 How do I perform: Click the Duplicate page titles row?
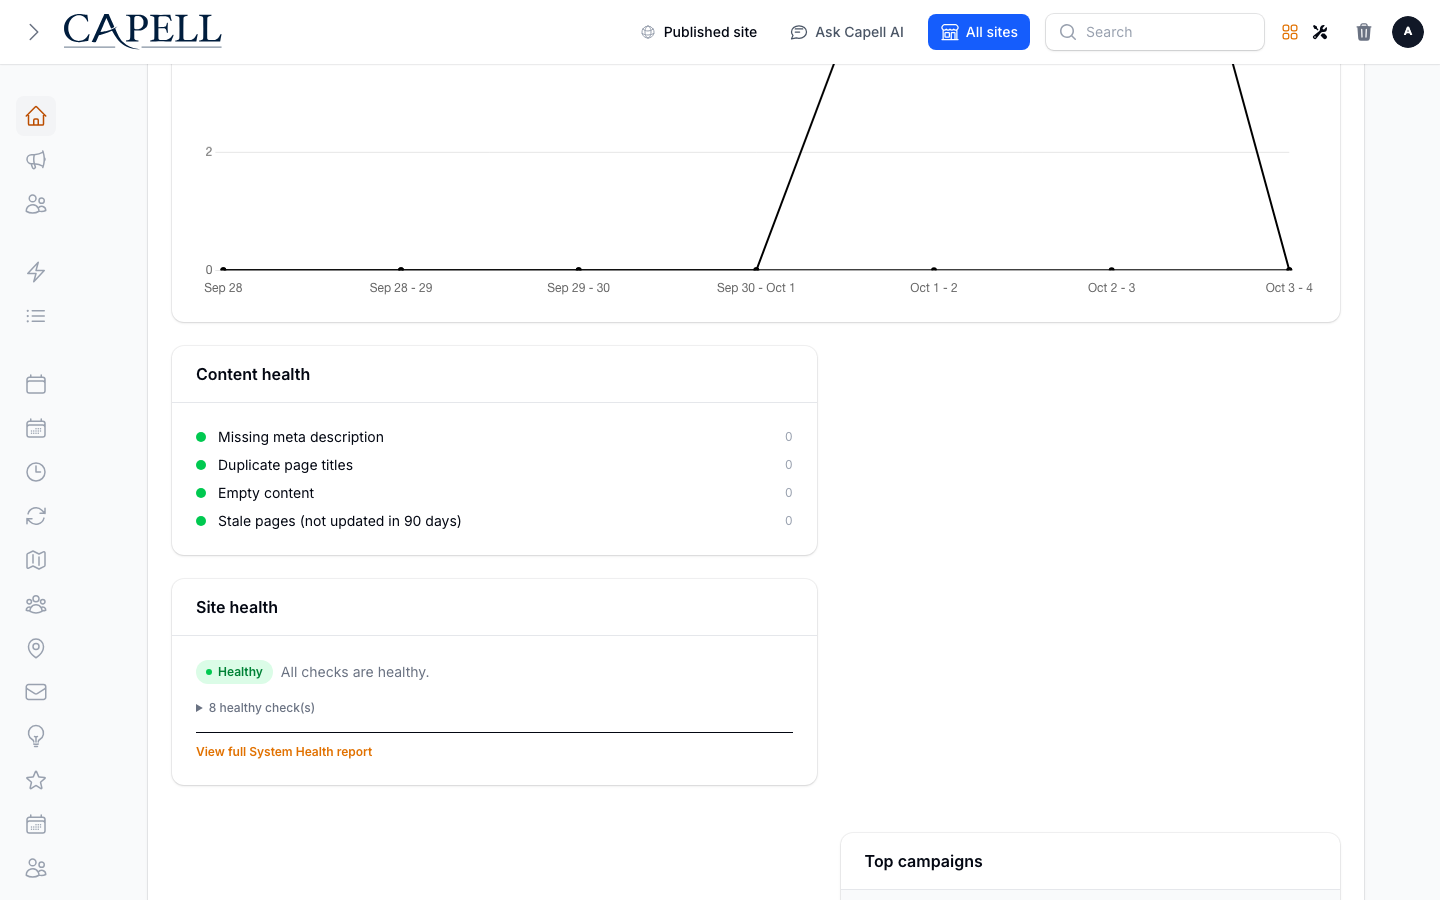(494, 465)
